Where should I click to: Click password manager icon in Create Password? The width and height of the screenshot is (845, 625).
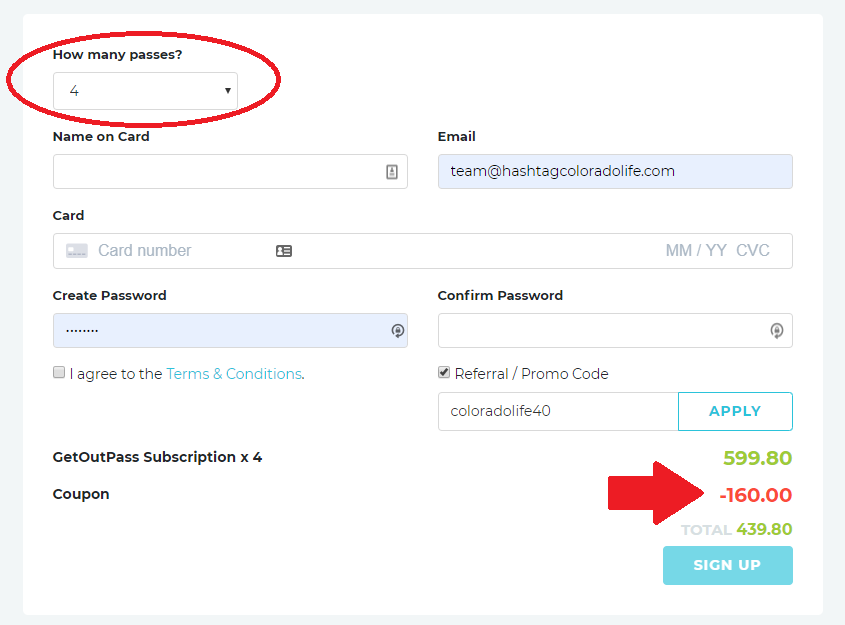click(x=398, y=330)
